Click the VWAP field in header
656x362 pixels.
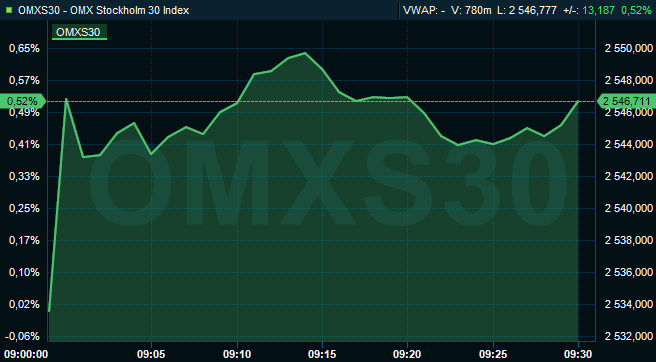click(x=424, y=10)
